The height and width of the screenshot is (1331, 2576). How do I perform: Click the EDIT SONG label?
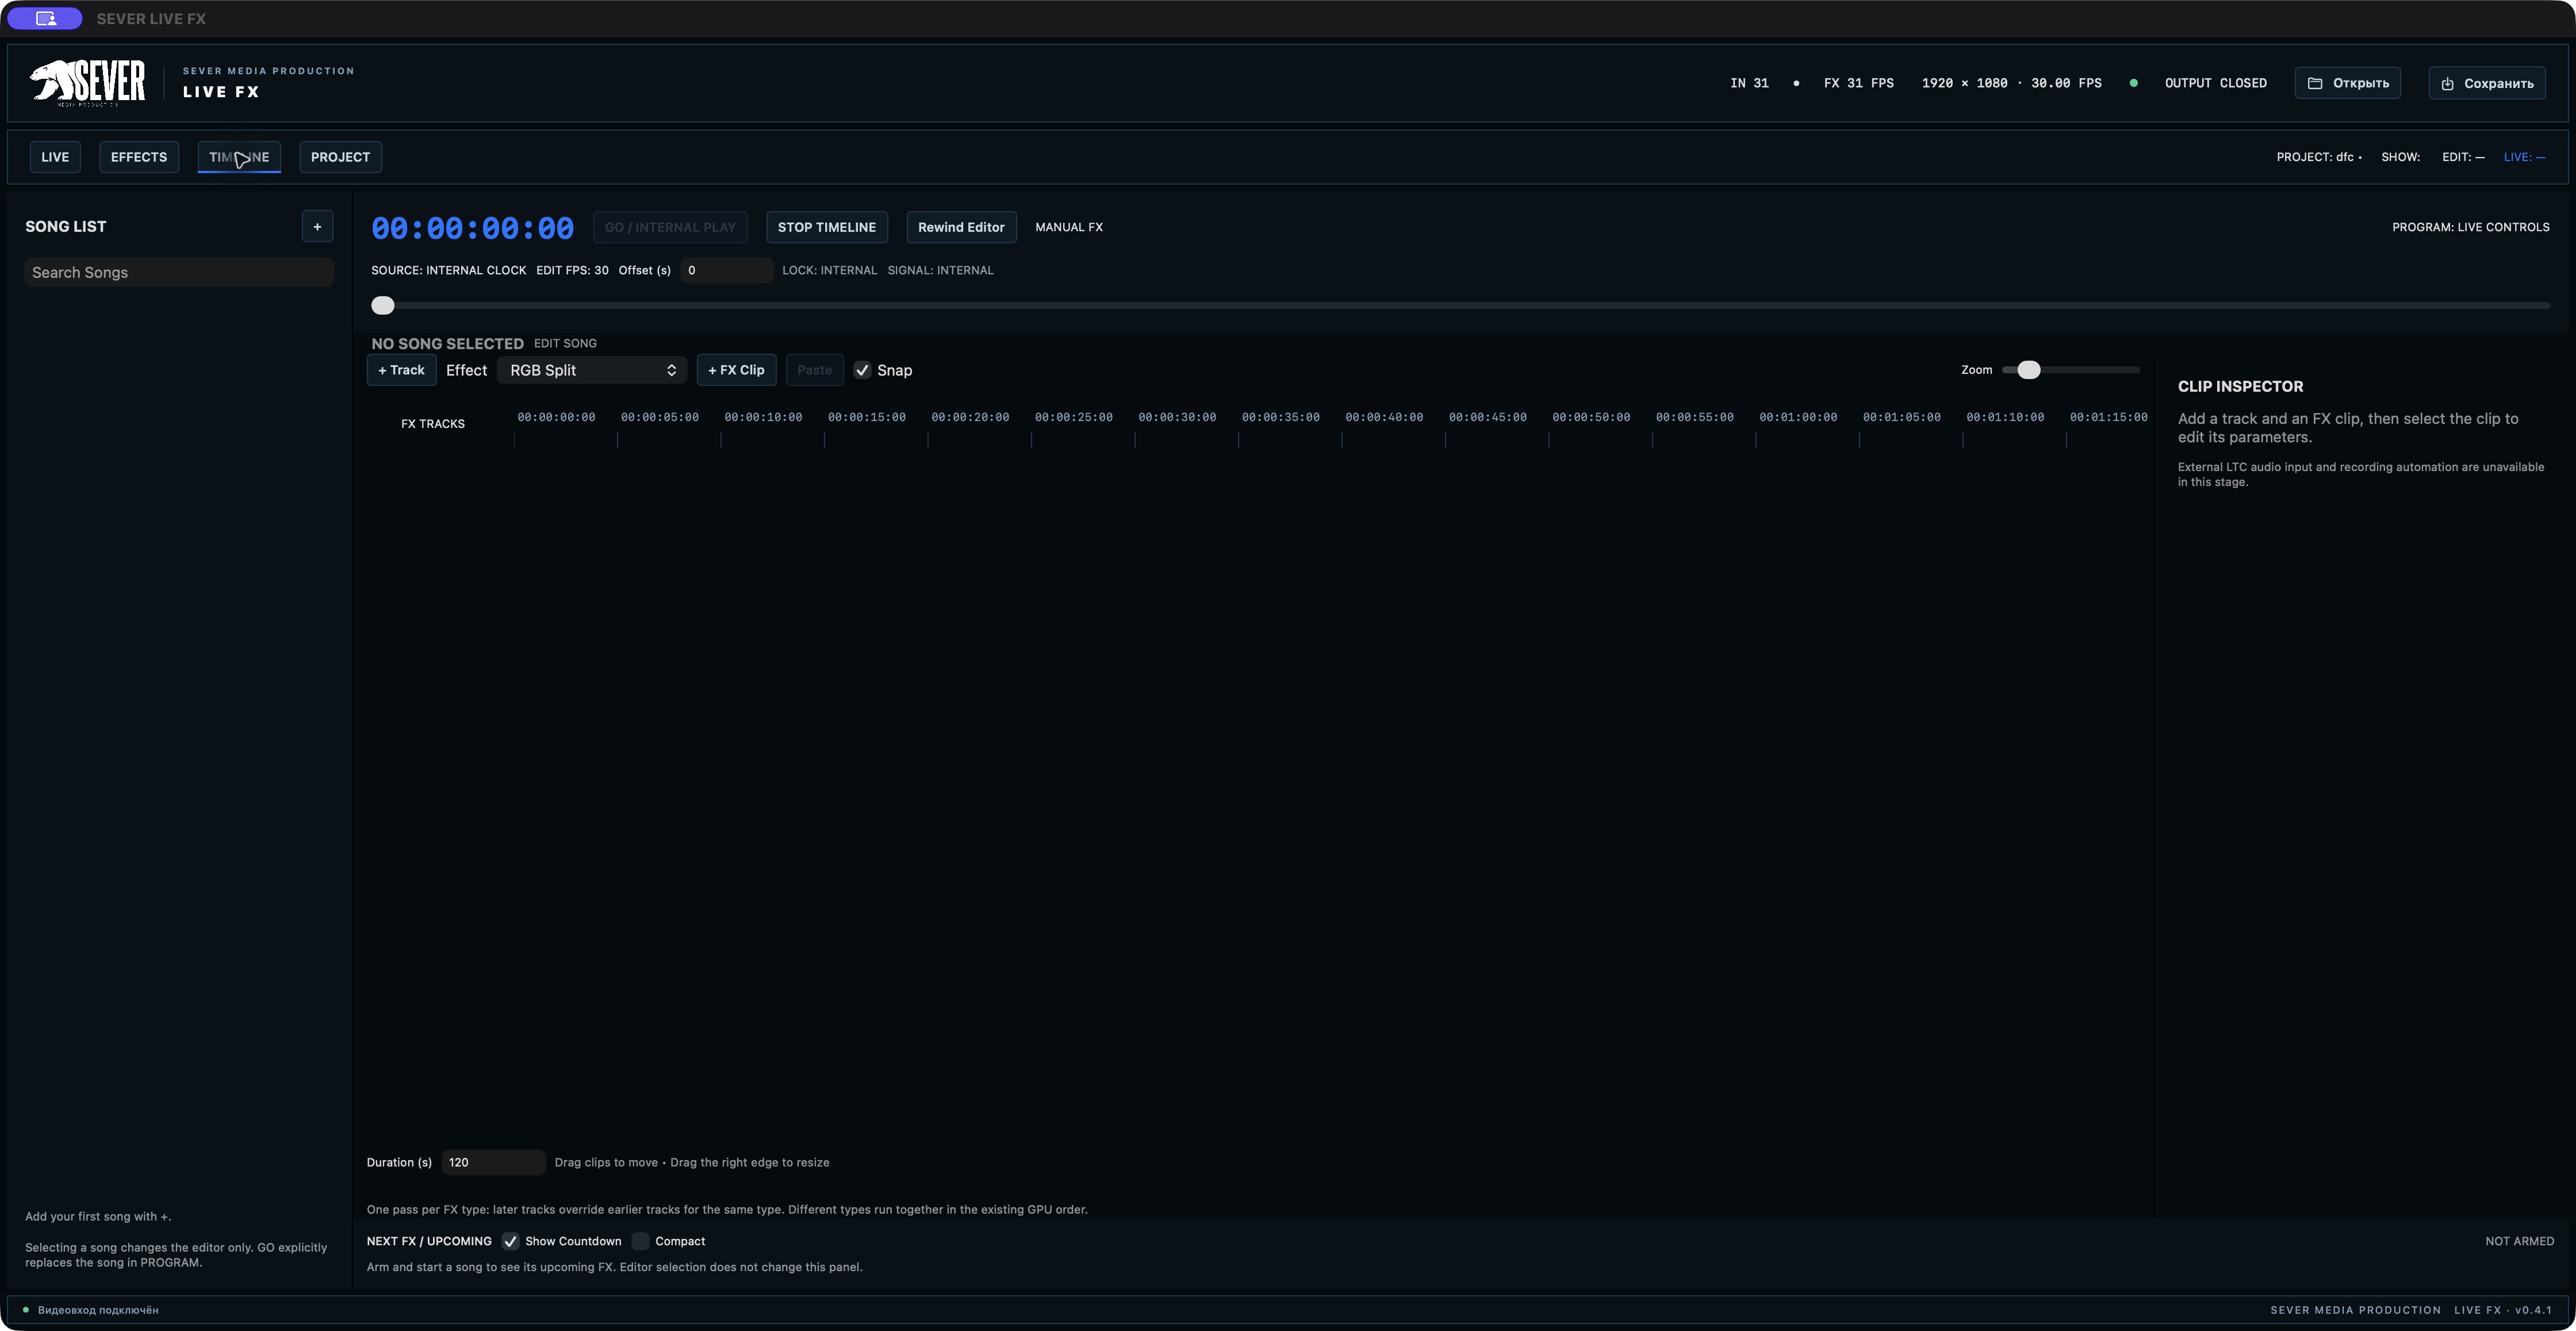(x=565, y=343)
